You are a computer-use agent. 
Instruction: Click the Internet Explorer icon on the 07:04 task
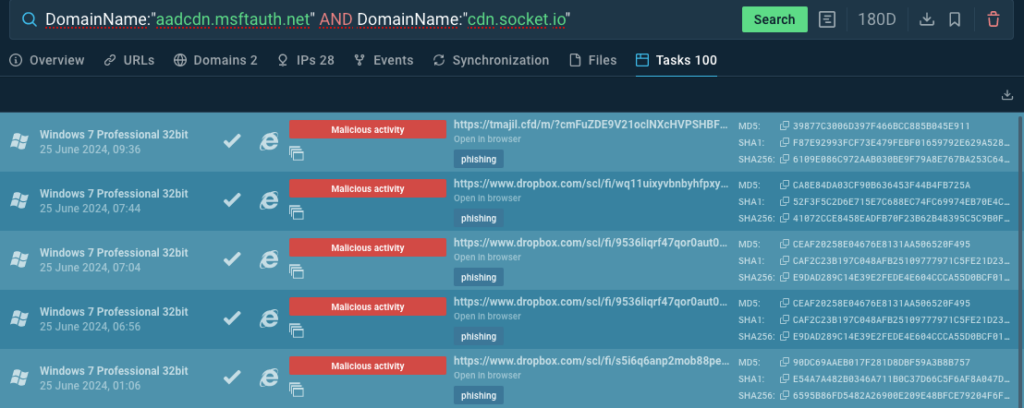click(268, 258)
